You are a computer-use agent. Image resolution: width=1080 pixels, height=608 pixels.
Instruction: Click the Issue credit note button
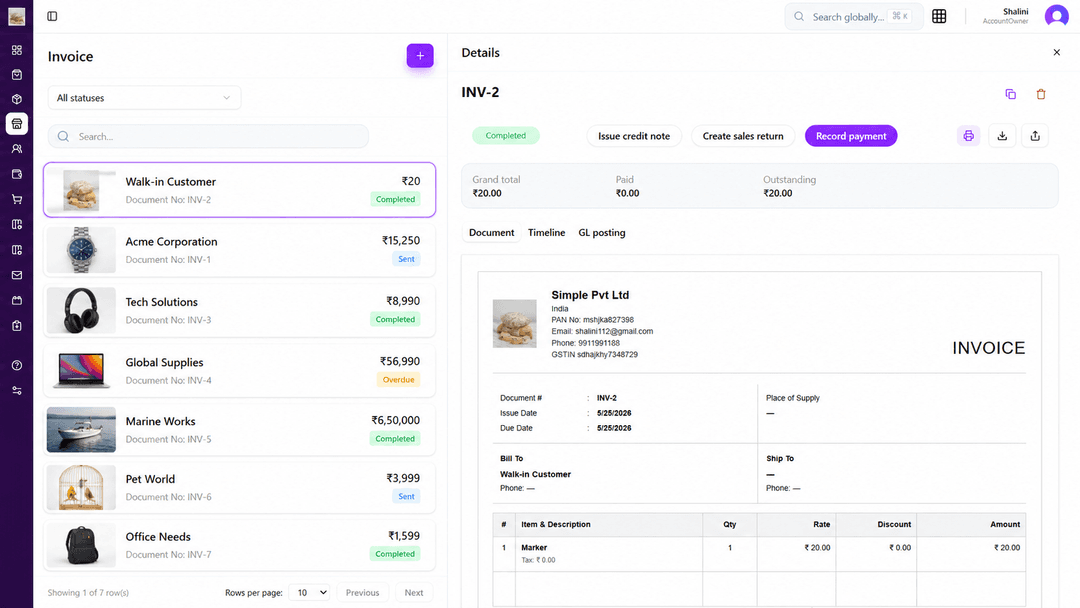point(634,136)
